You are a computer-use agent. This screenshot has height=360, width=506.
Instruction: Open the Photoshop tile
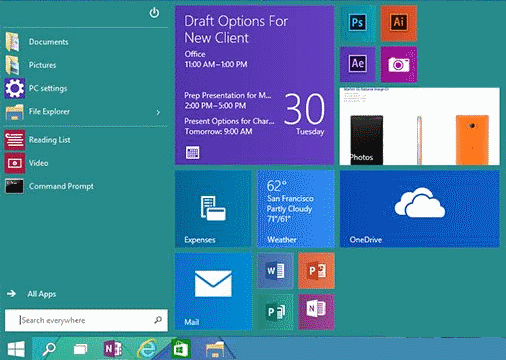tap(358, 23)
